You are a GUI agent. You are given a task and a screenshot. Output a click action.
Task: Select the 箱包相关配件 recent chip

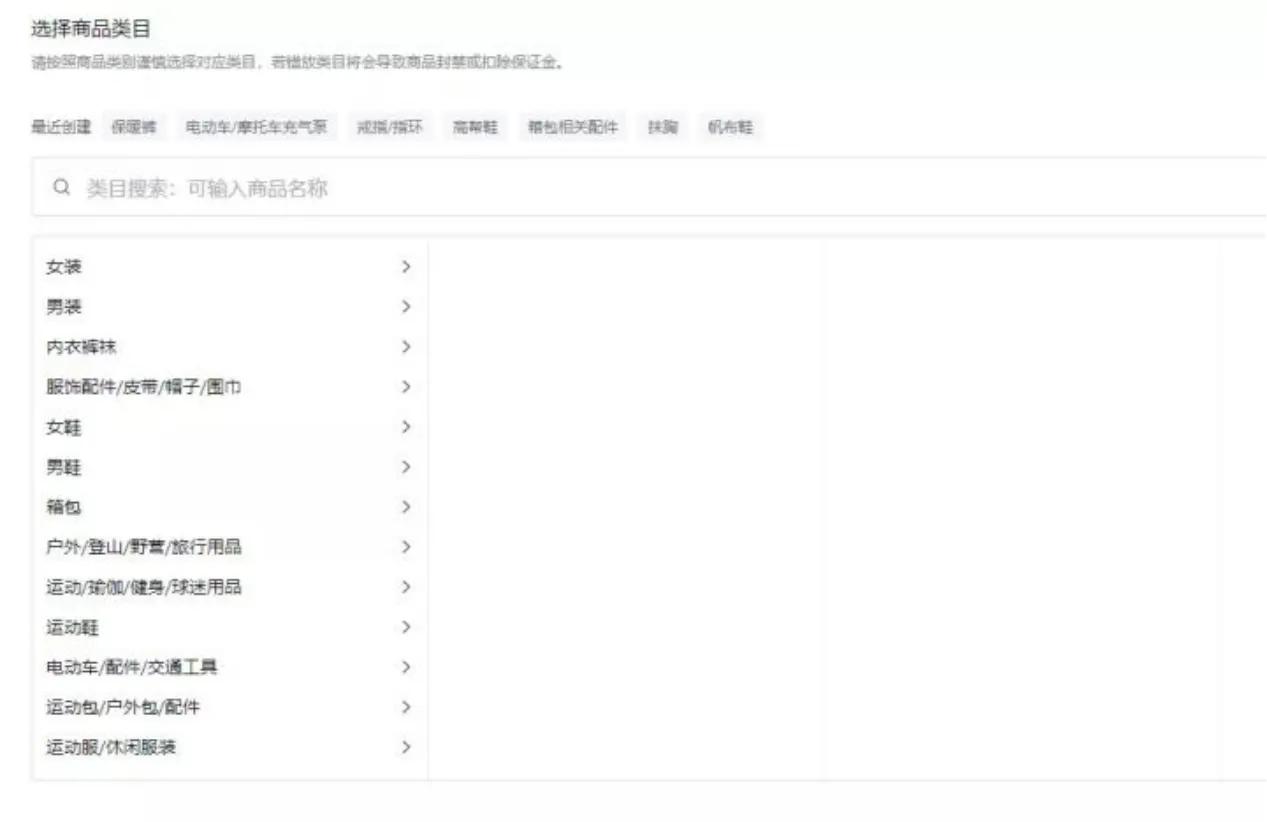[574, 126]
